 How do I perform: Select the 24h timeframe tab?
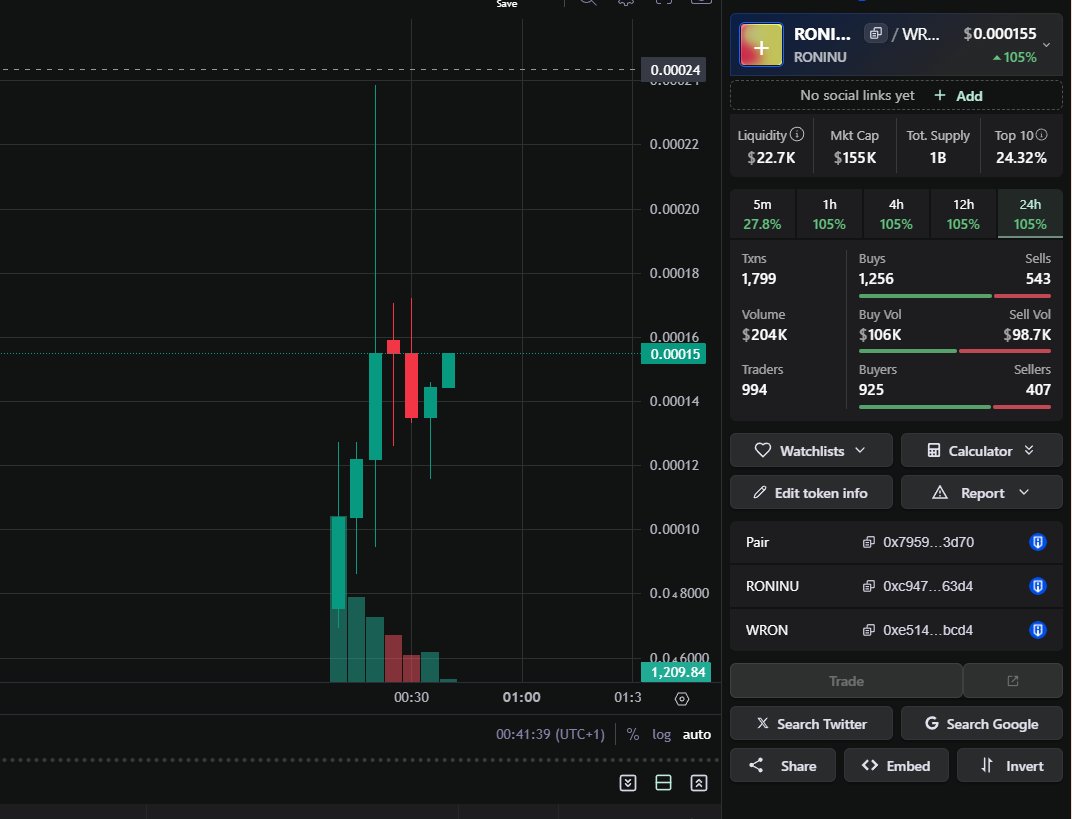pyautogui.click(x=1030, y=214)
